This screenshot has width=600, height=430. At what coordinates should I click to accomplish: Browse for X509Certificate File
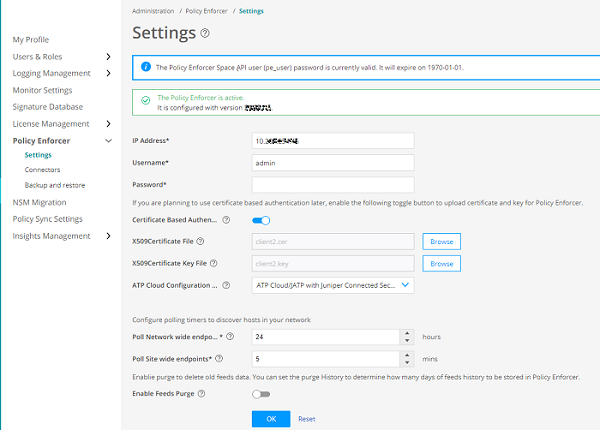(x=442, y=241)
